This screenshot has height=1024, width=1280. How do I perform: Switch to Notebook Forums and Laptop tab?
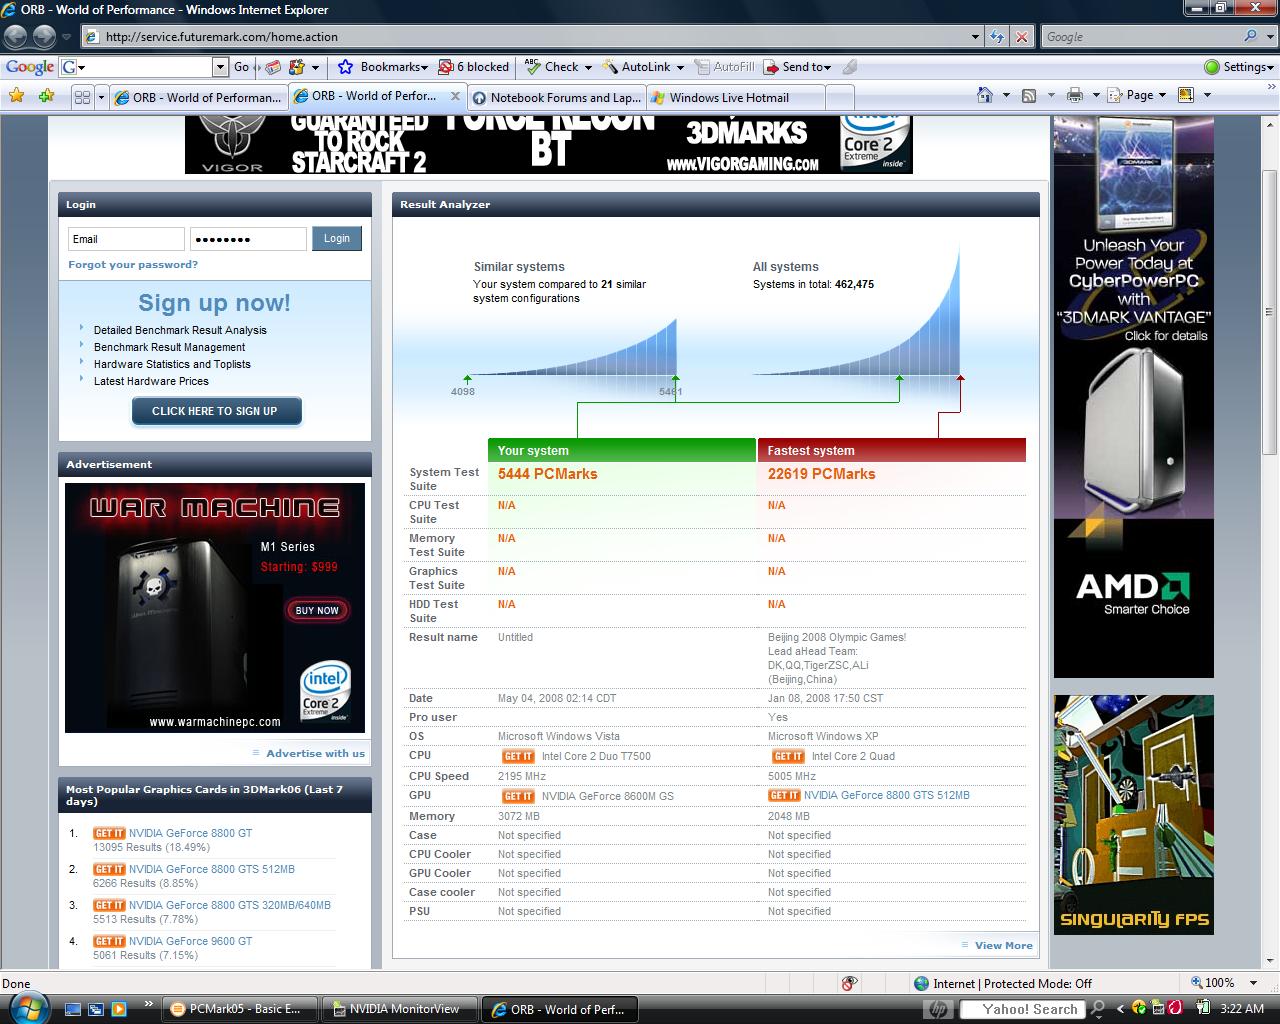(556, 97)
